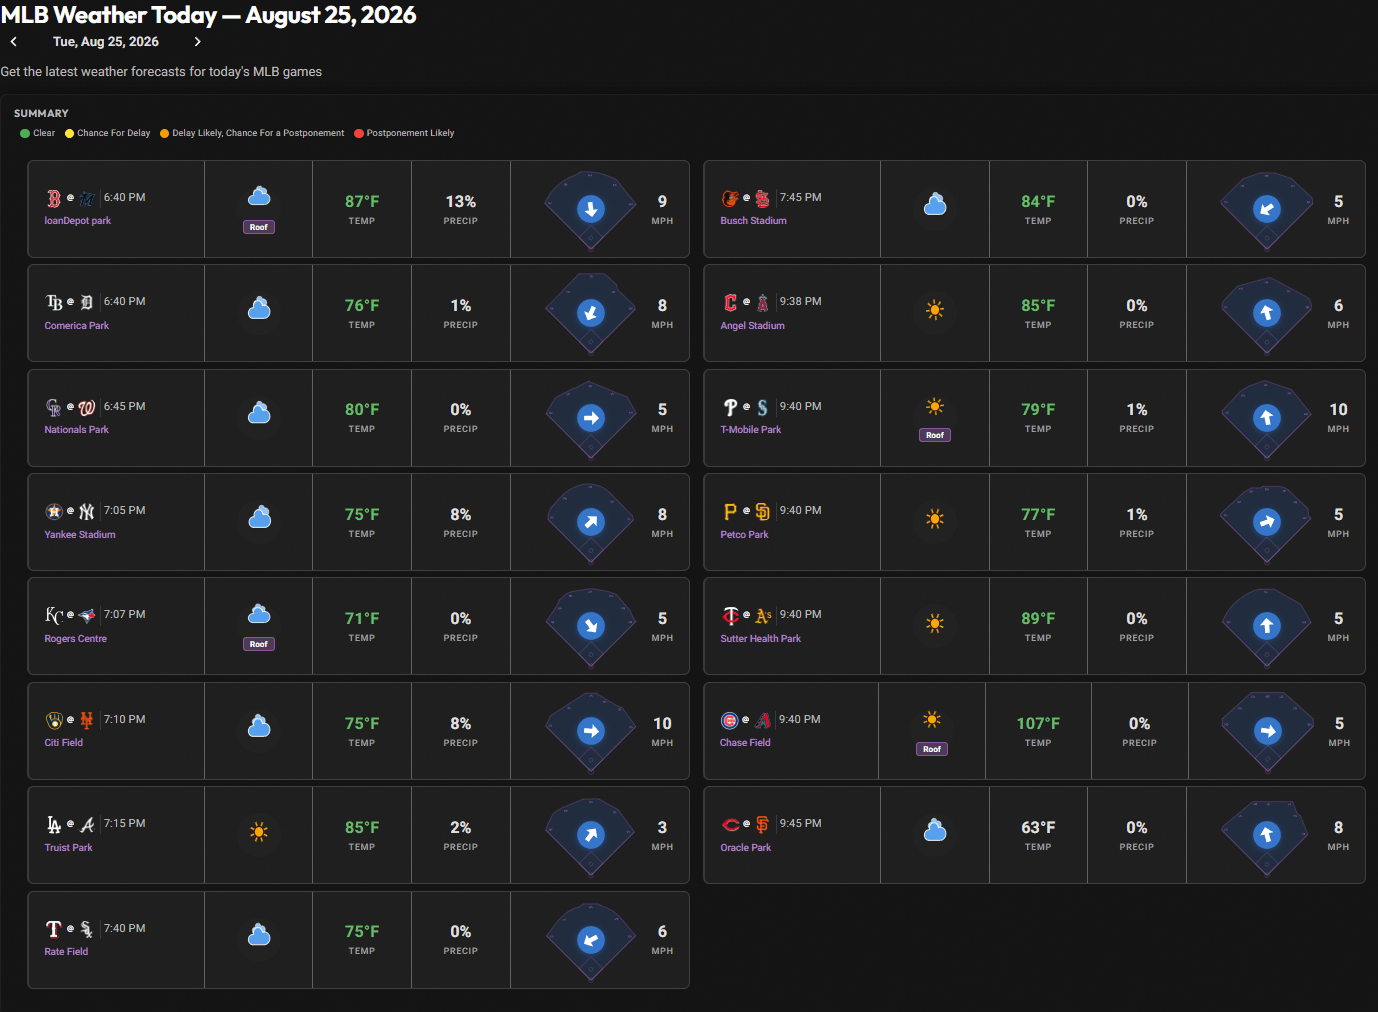This screenshot has height=1012, width=1378.
Task: Click the sun icon for Angel Stadium game
Action: point(935,310)
